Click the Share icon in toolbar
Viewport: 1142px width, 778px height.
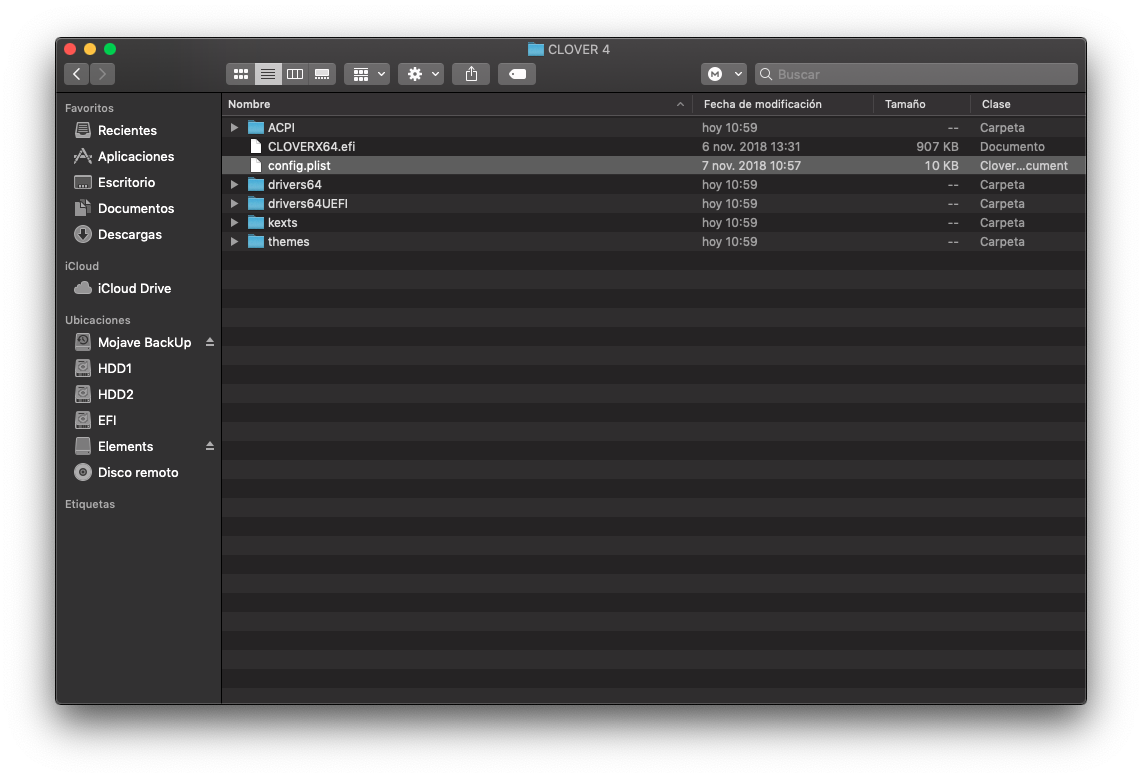471,74
